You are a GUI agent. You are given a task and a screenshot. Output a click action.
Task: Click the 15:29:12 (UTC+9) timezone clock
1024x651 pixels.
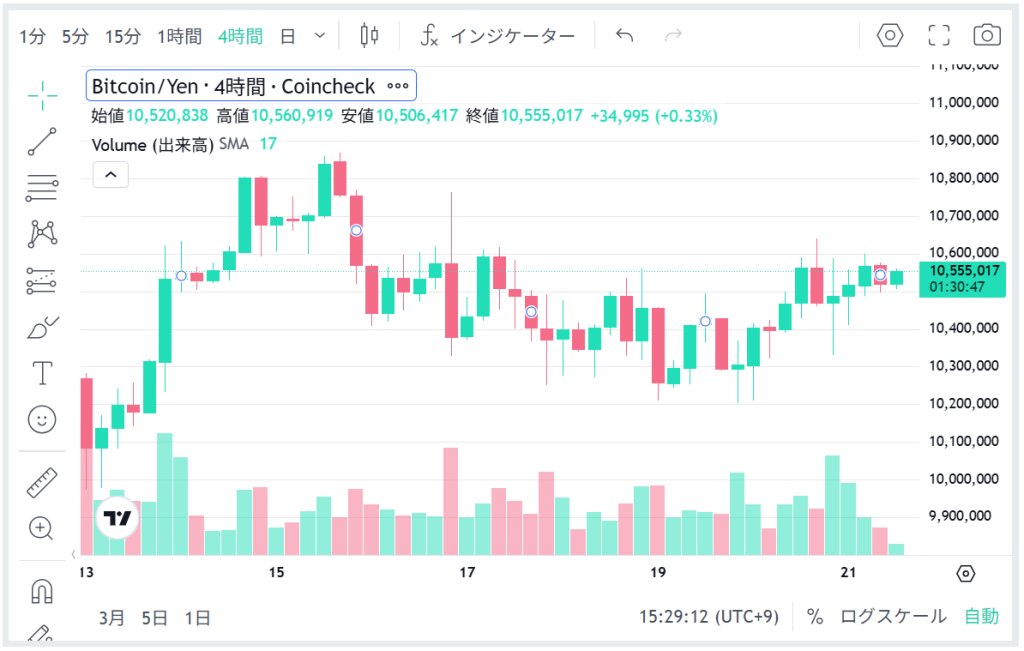[x=708, y=616]
